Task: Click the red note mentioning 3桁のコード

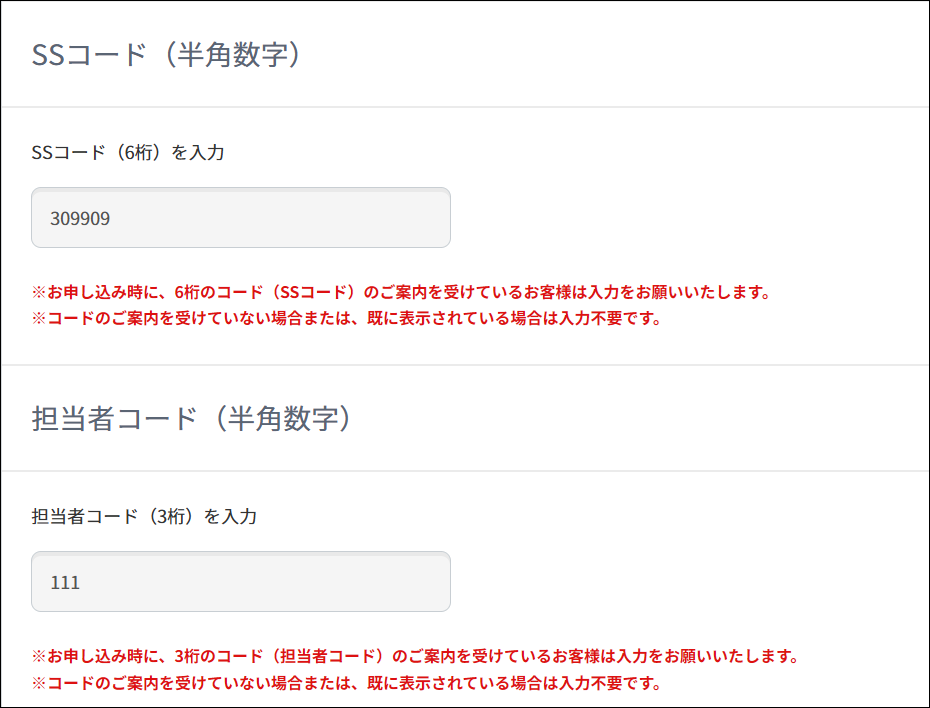Action: tap(416, 656)
